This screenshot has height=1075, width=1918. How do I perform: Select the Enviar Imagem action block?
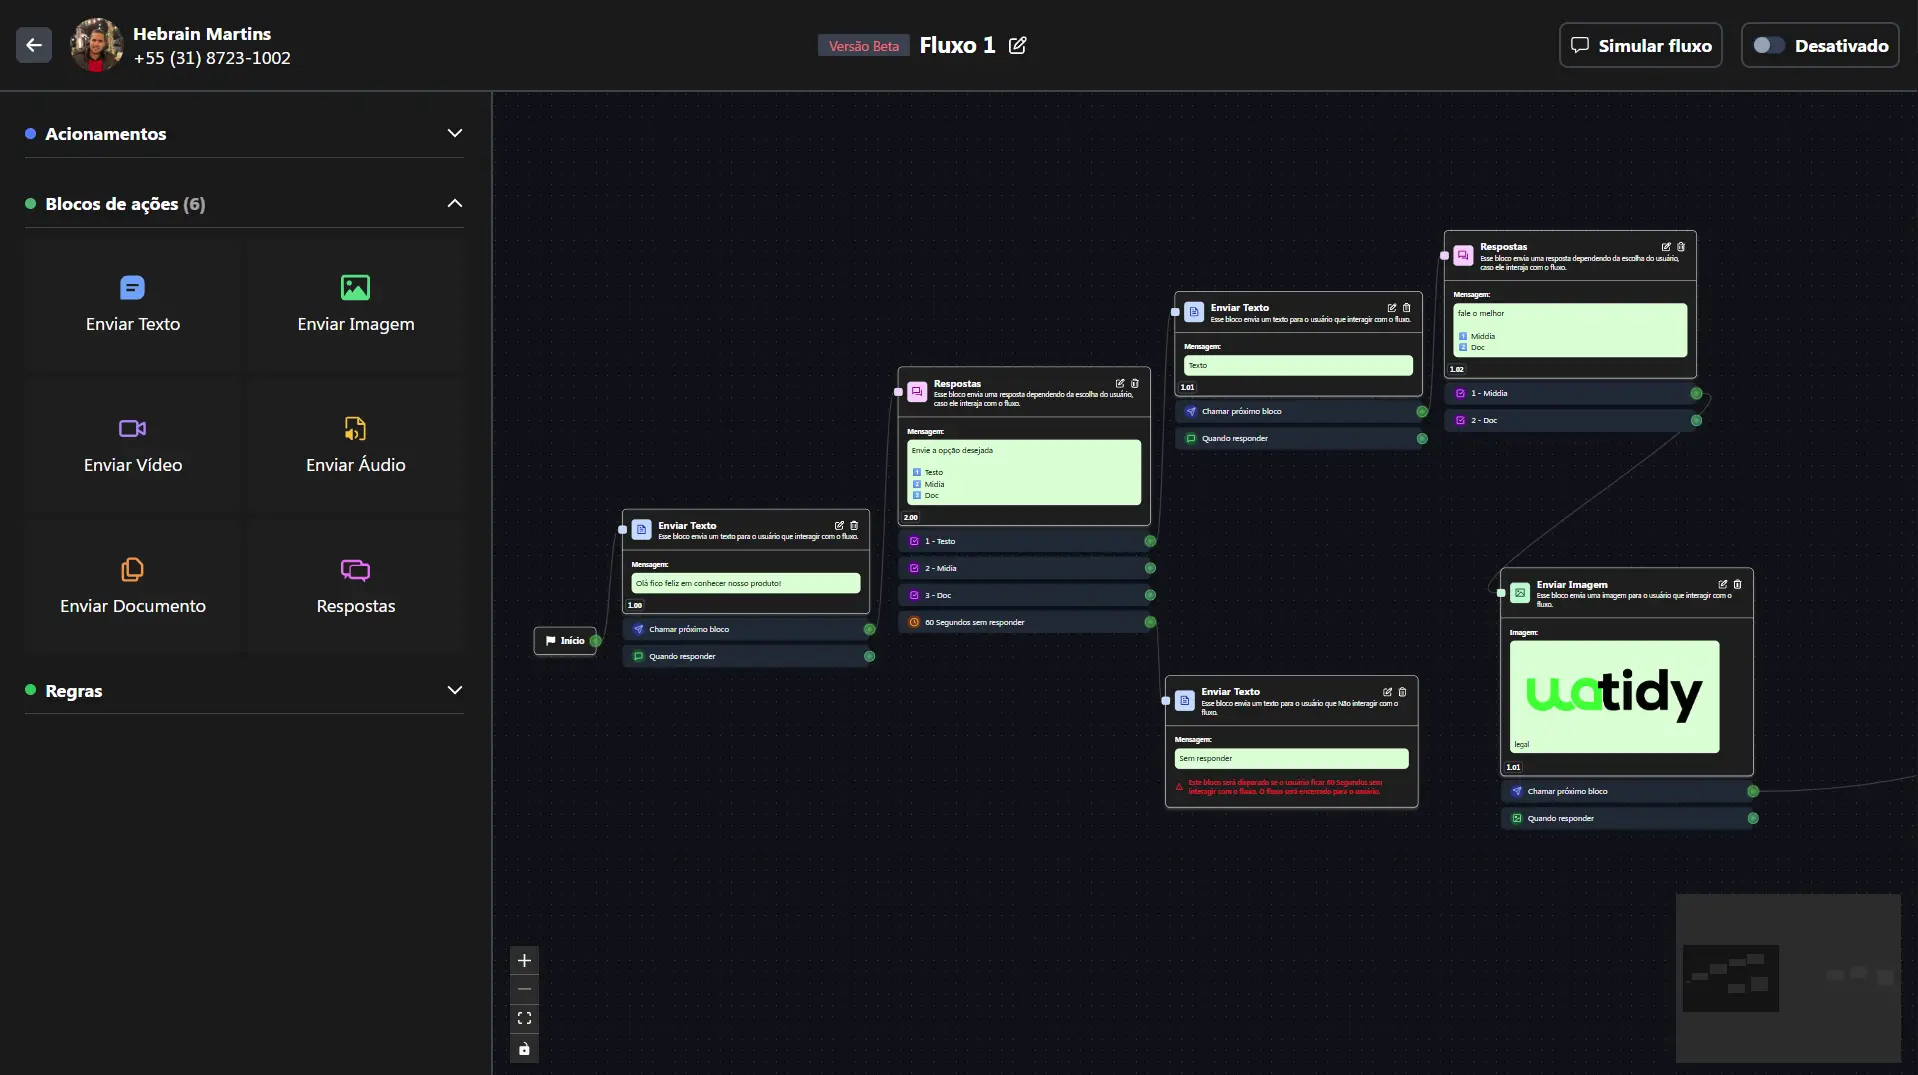tap(356, 304)
